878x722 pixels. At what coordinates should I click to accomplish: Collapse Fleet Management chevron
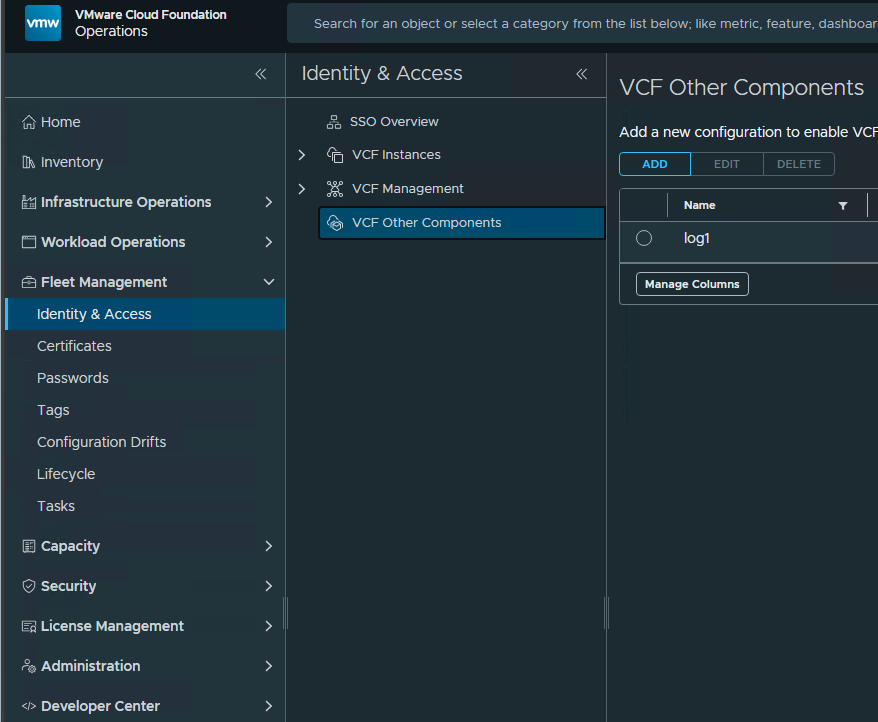[269, 282]
